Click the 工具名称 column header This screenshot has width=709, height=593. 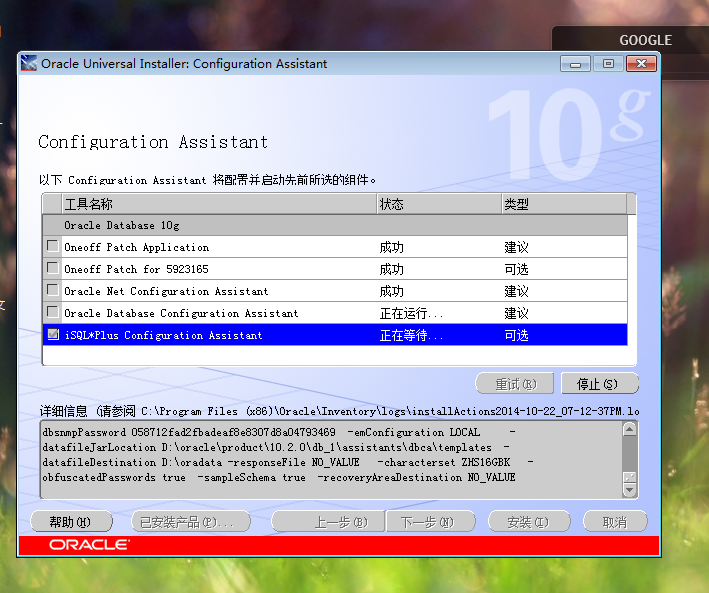tap(219, 204)
